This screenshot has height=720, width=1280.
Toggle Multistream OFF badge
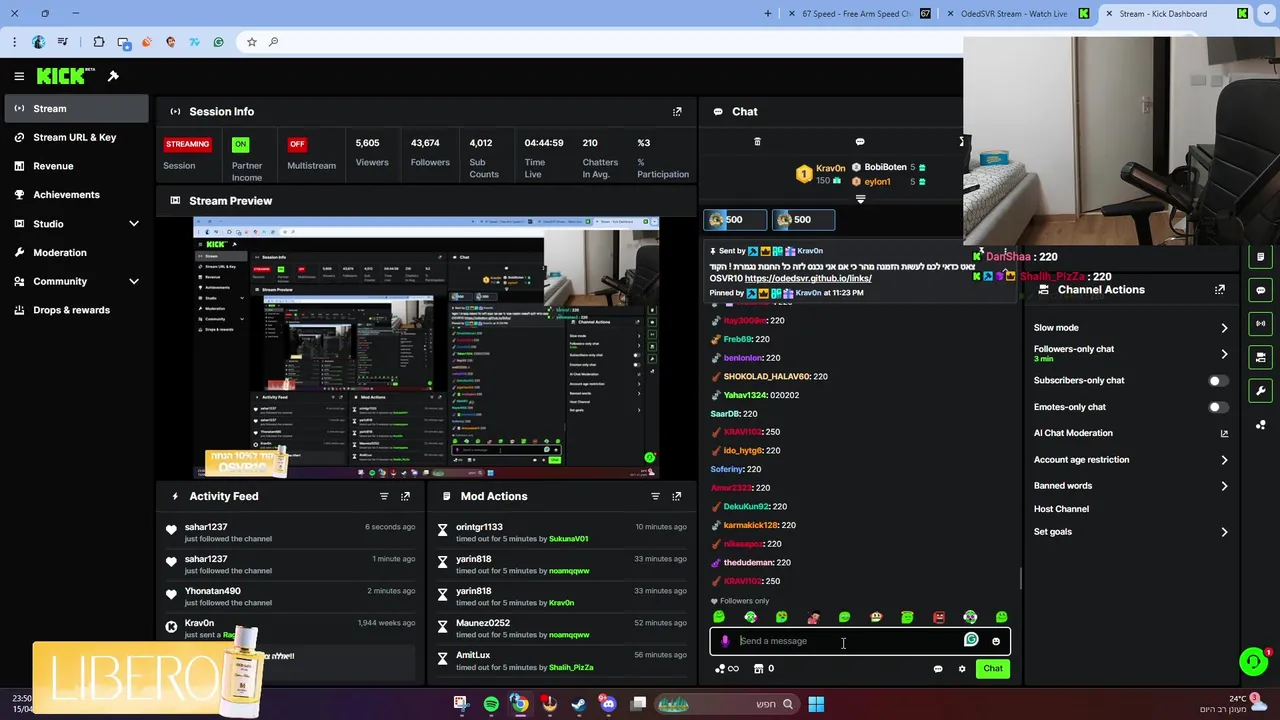(297, 144)
